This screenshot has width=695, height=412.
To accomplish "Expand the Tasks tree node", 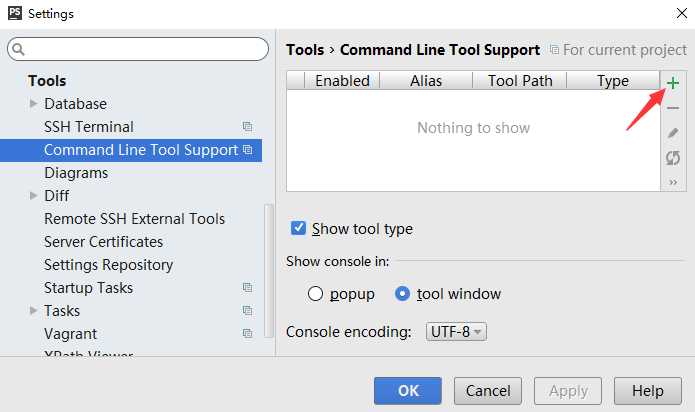I will (33, 311).
